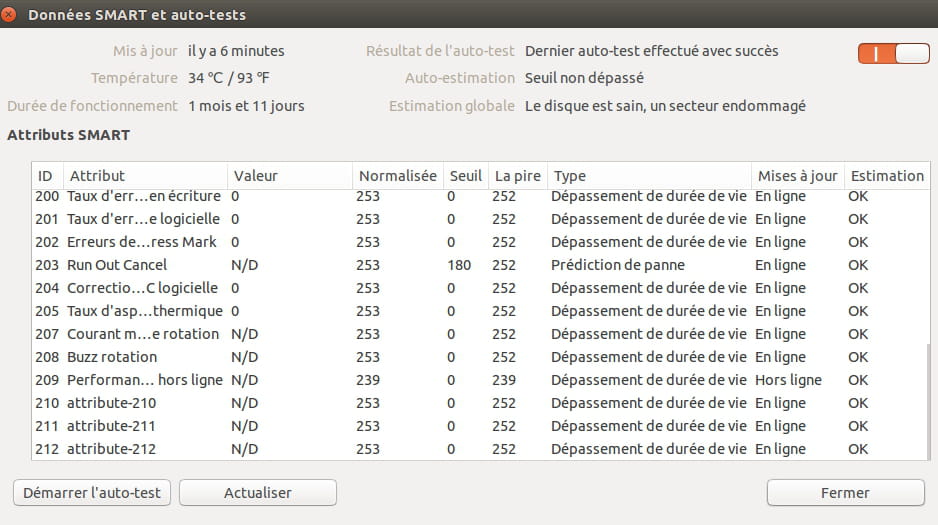
Task: Click the red window close icon
Action: (x=8, y=14)
